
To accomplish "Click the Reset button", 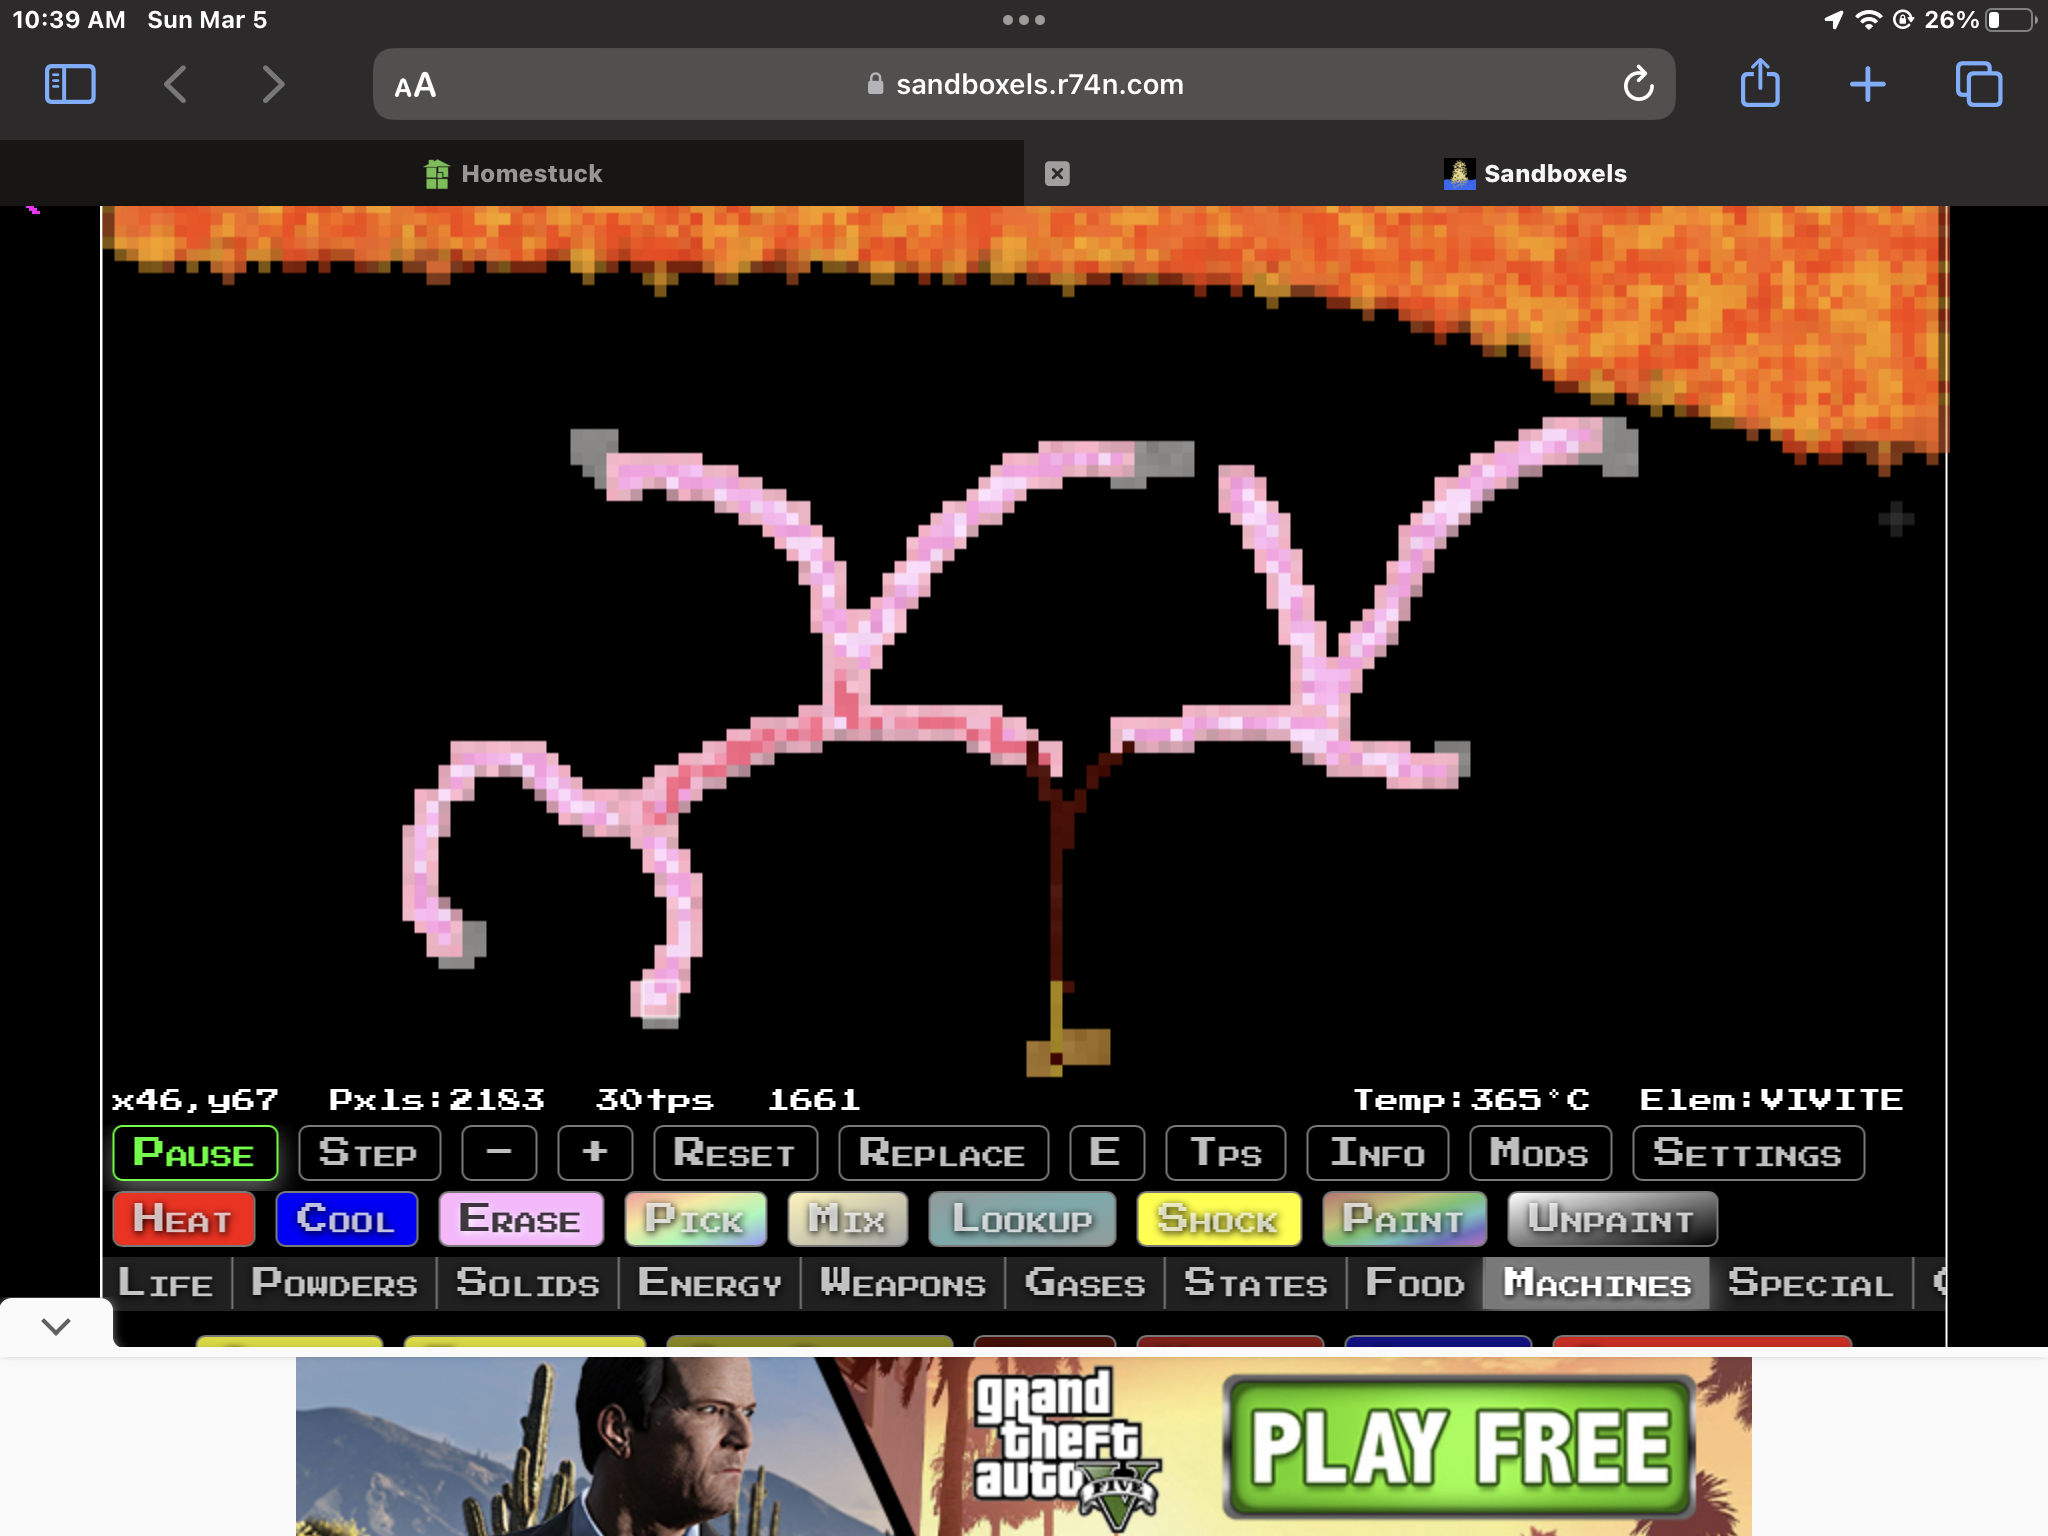I will 735,1153.
